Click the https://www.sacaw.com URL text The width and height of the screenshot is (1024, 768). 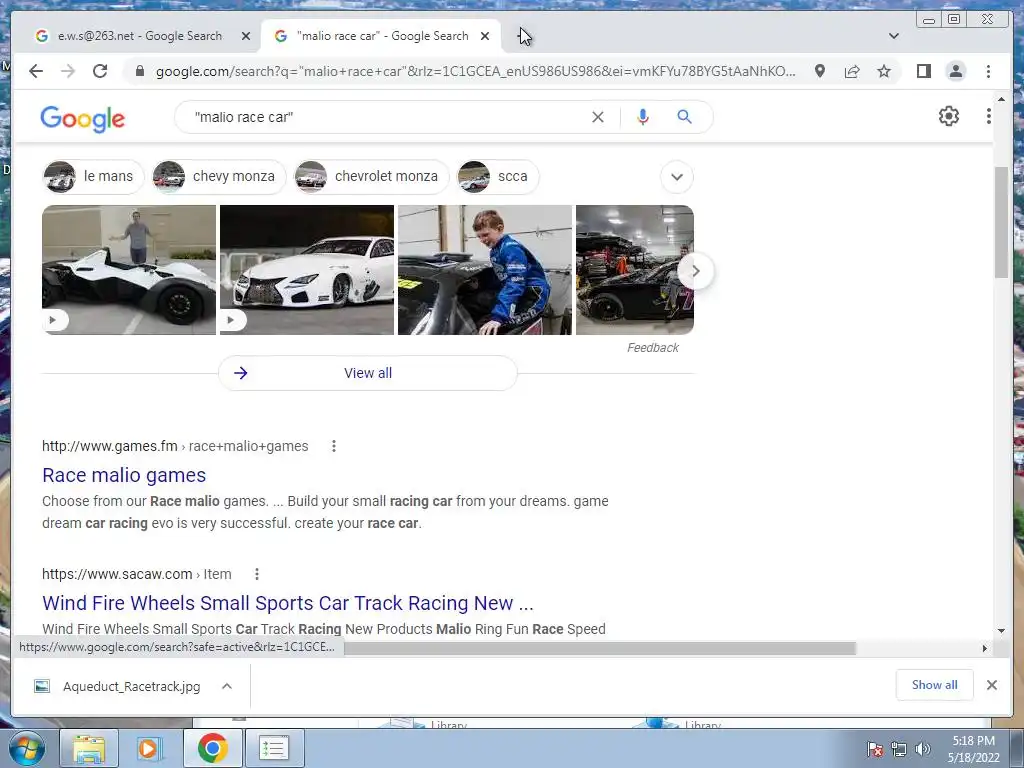(117, 574)
